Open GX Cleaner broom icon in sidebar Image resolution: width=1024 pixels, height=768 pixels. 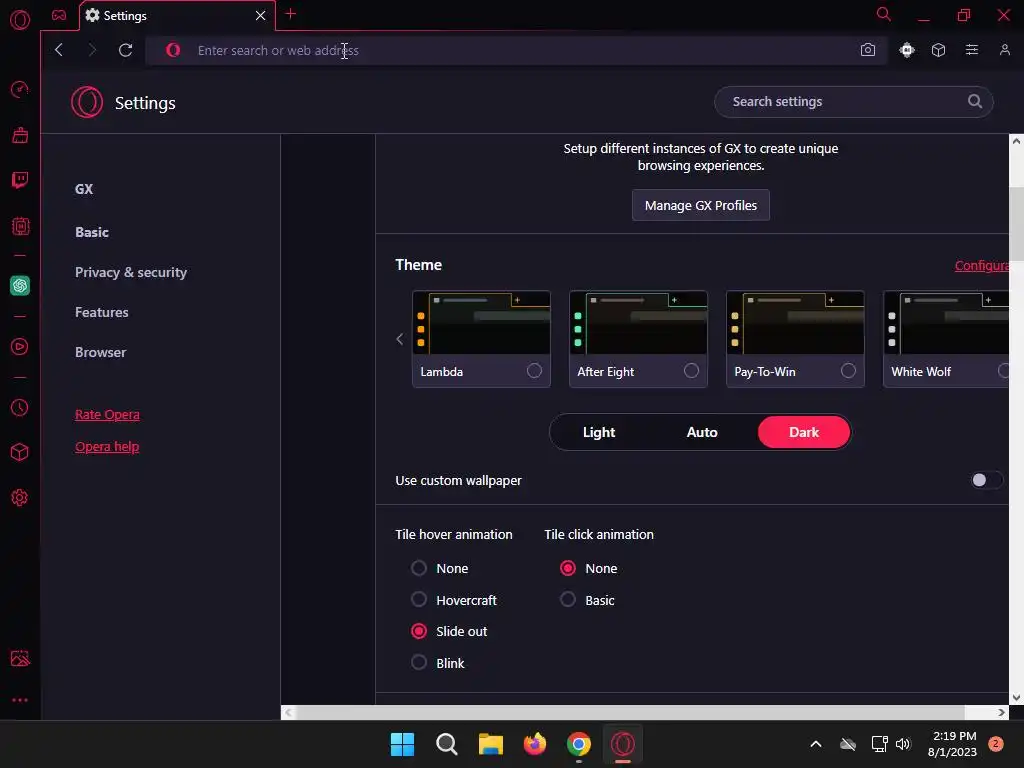20,135
